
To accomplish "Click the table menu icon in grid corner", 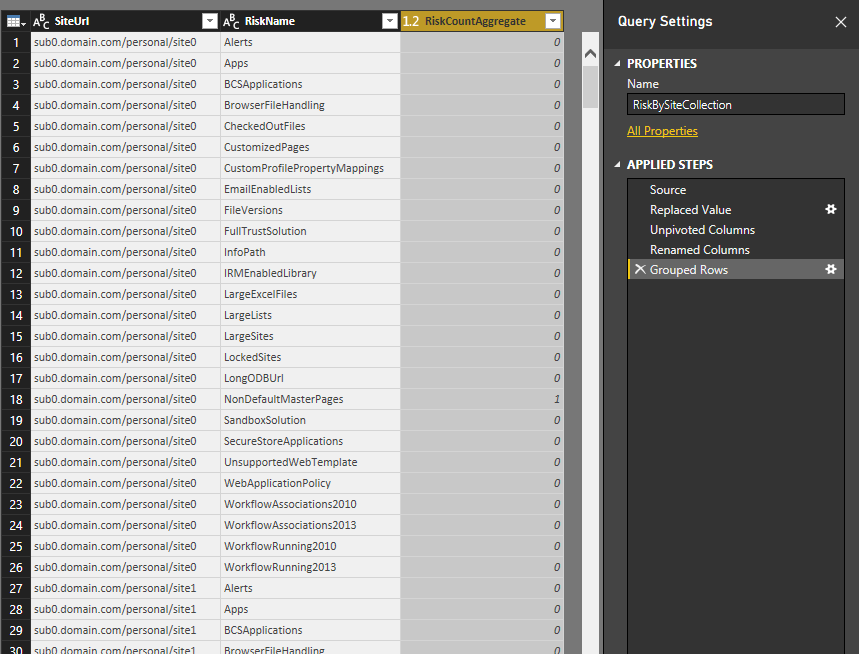I will 15,21.
